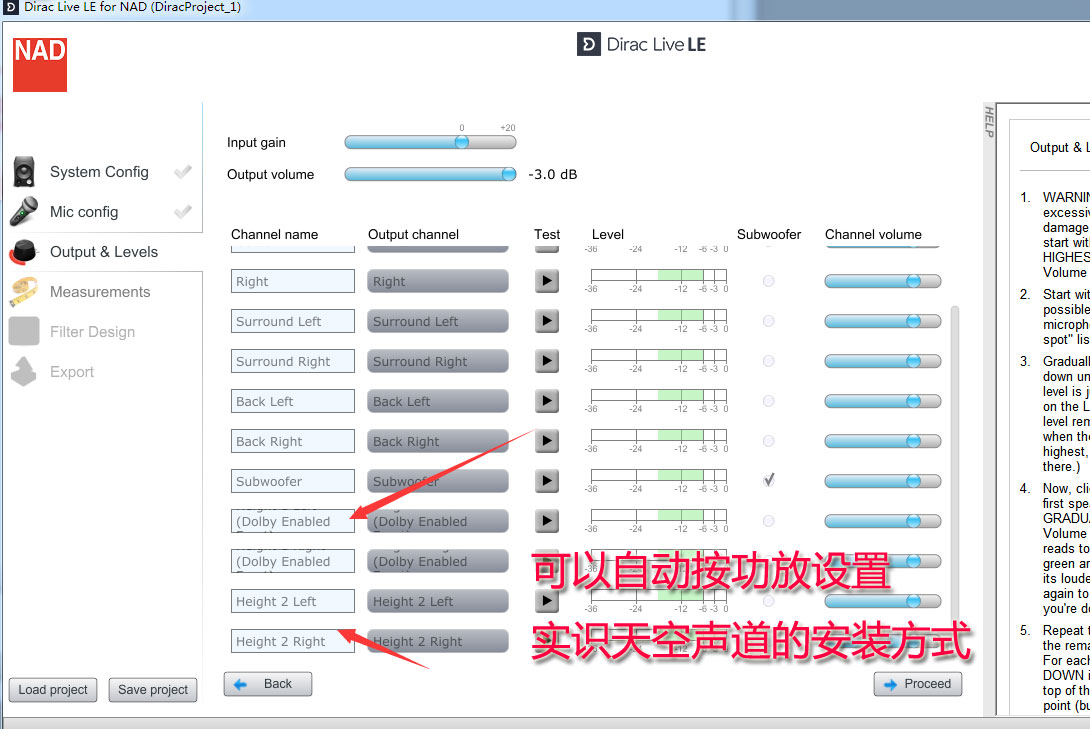Click the Surround Right level meter
This screenshot has width=1090, height=729.
point(658,361)
